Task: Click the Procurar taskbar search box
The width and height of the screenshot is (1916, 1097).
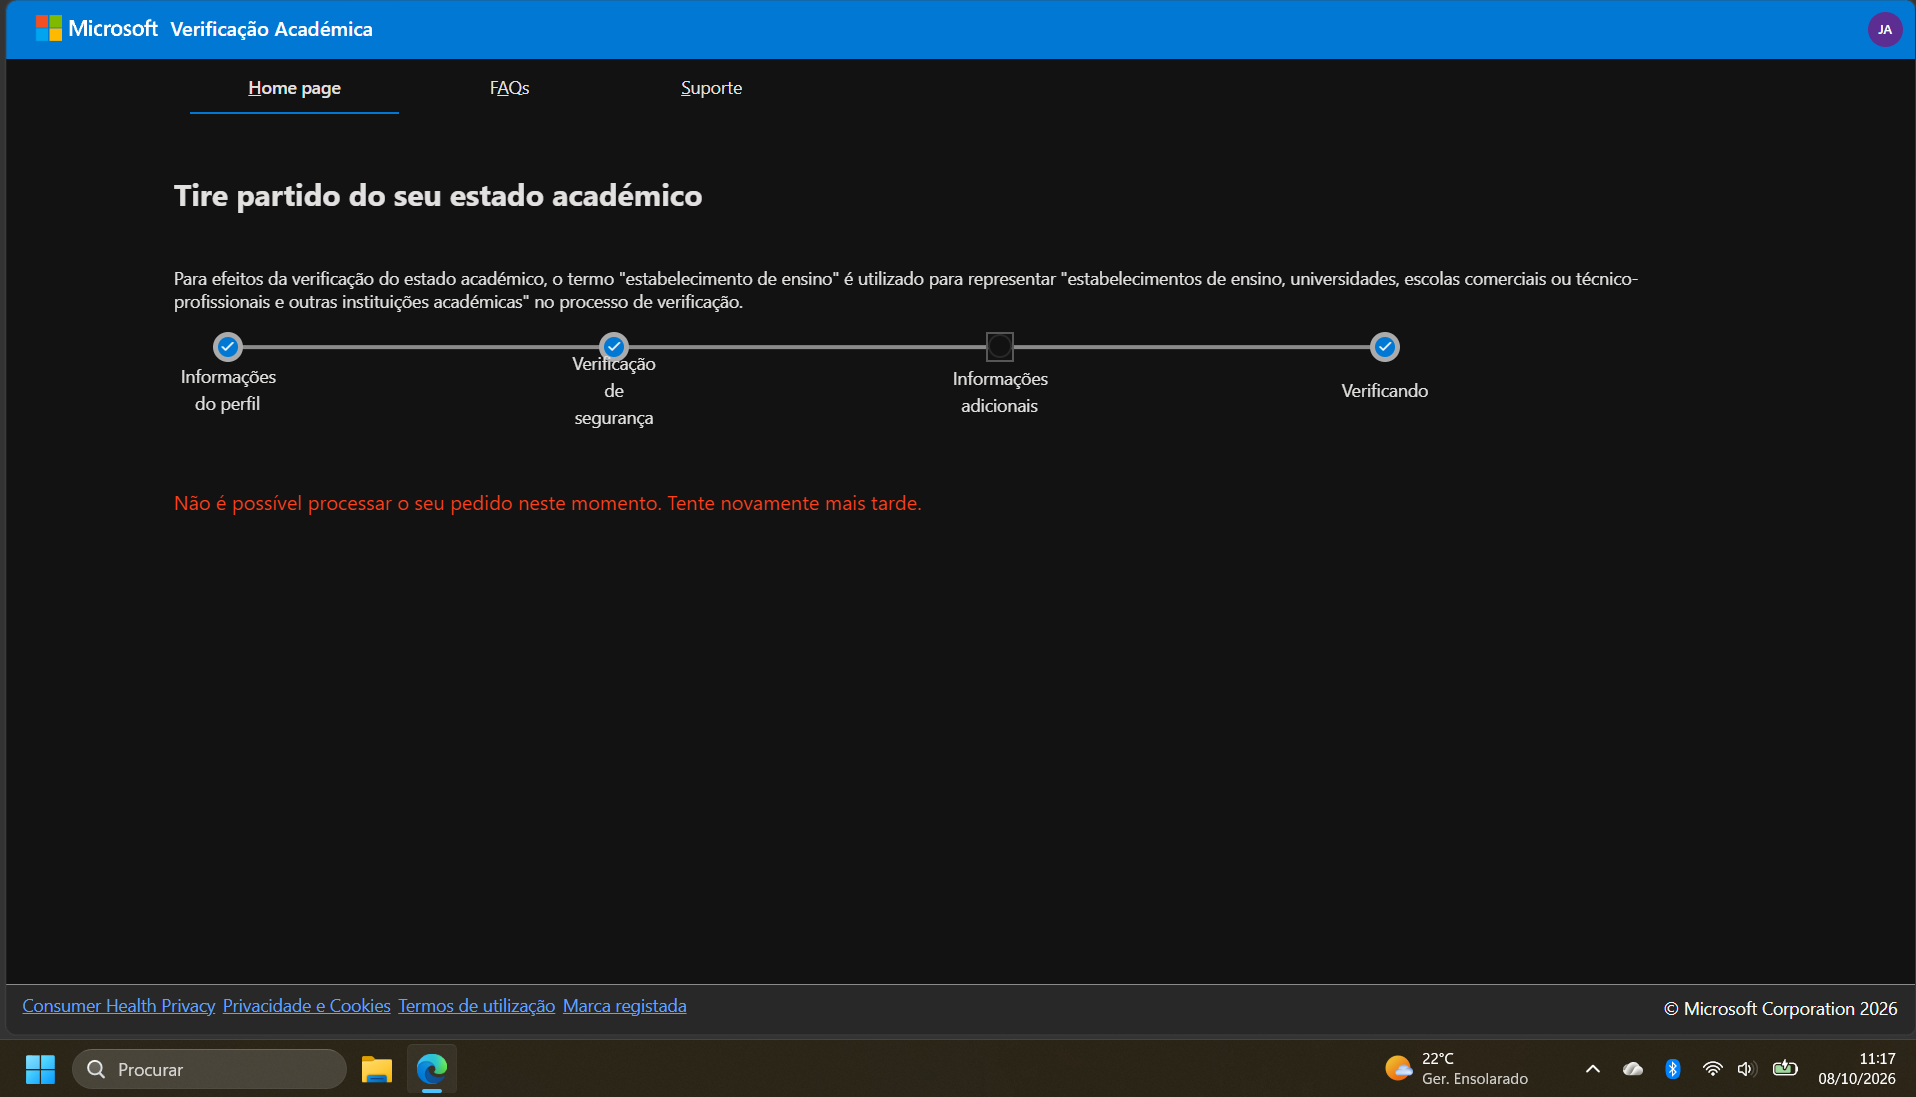Action: 209,1069
